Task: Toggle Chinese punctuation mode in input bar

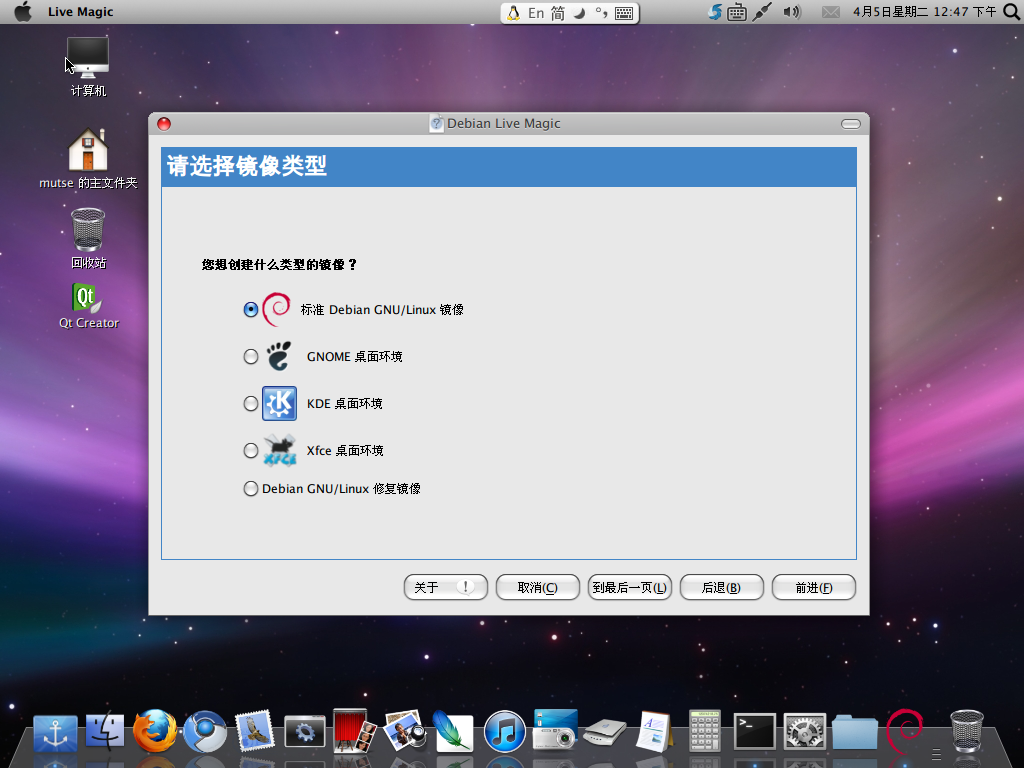Action: [601, 13]
